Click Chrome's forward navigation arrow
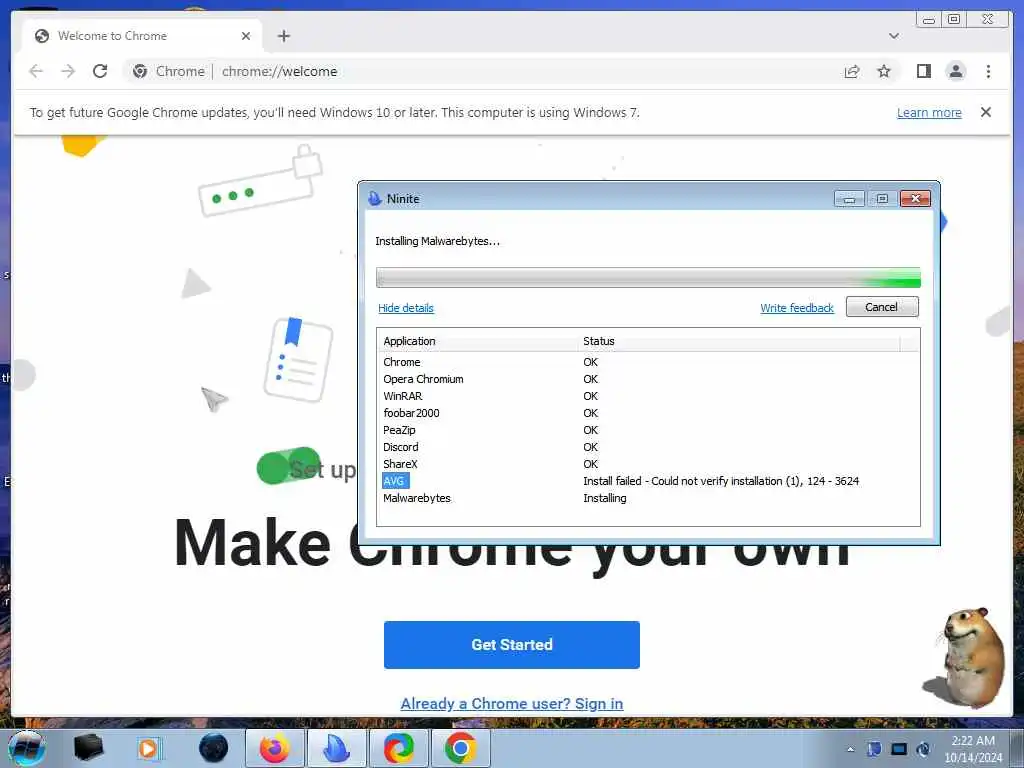Viewport: 1024px width, 768px height. (68, 71)
